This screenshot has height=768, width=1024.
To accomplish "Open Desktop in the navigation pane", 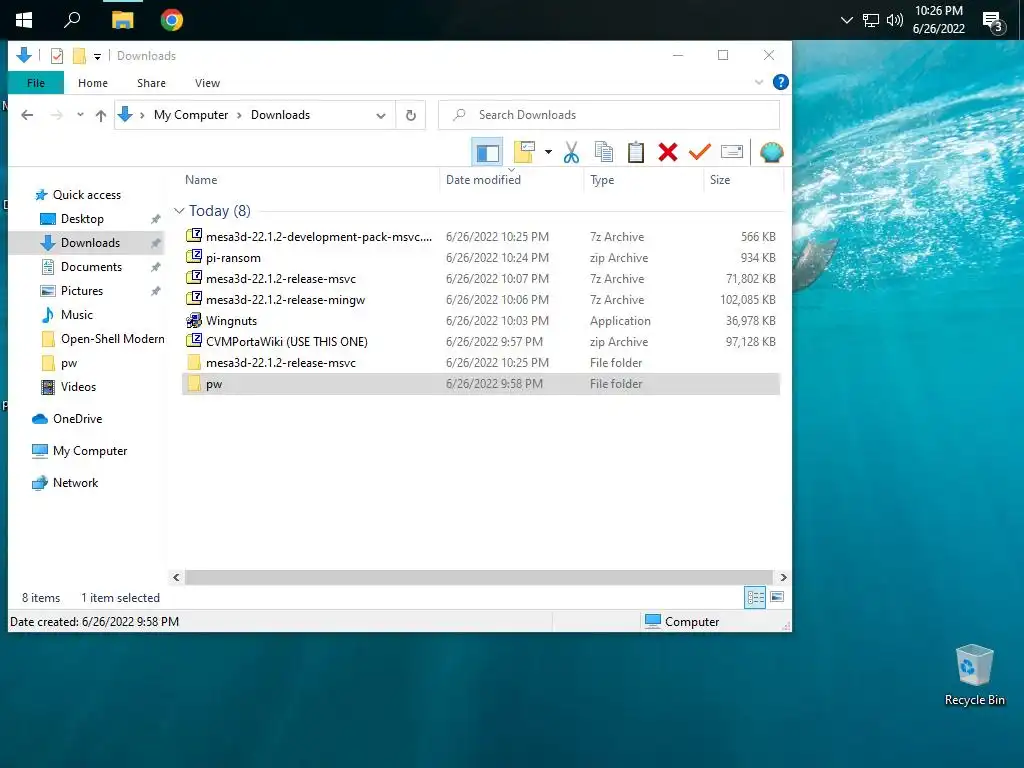I will click(x=82, y=219).
